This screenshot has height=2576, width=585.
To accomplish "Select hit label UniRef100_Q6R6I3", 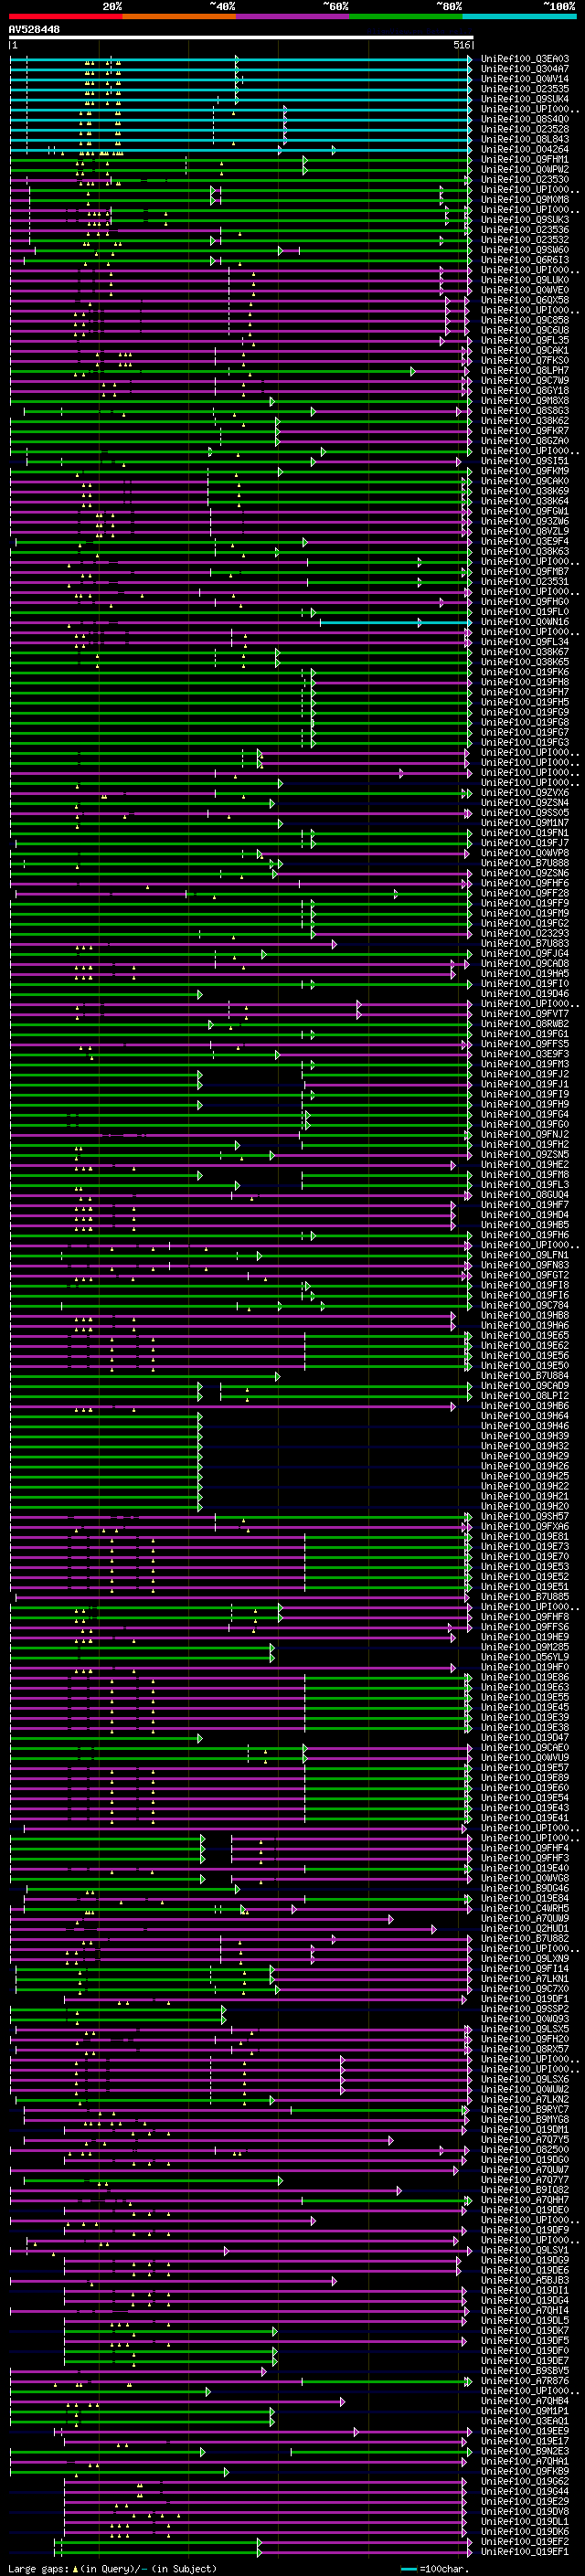I will coord(525,260).
